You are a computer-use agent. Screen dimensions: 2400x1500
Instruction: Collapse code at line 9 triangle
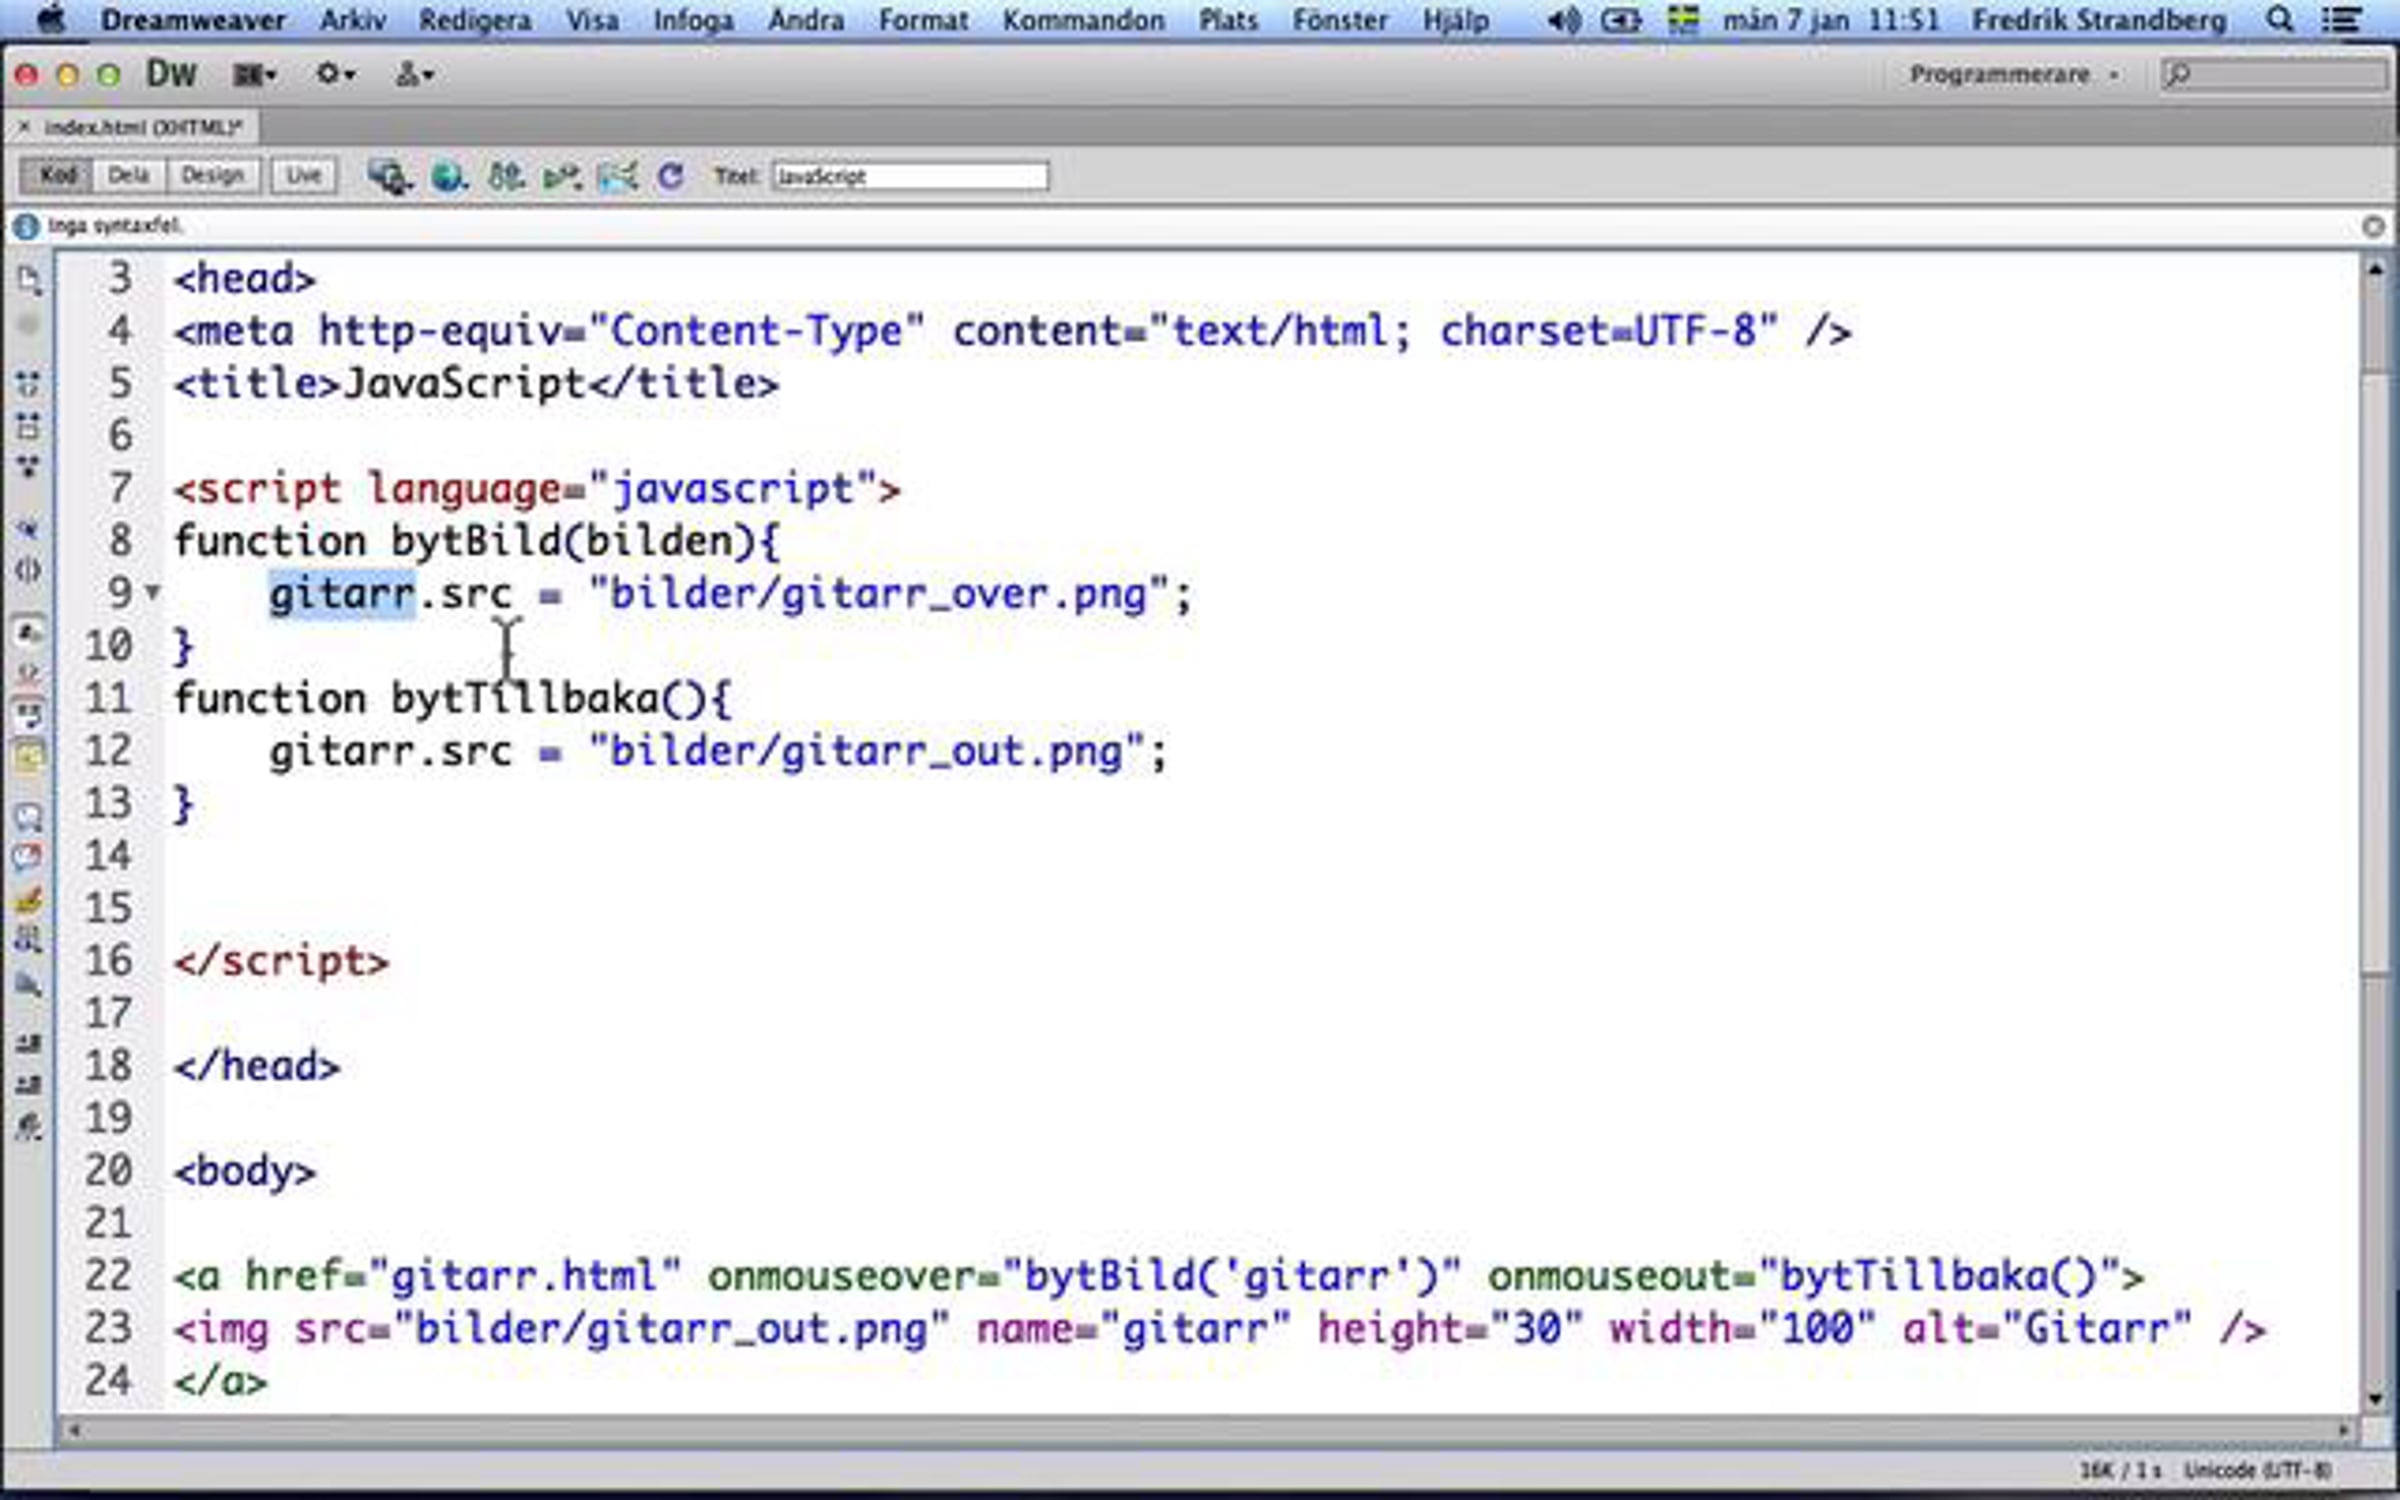tap(152, 592)
